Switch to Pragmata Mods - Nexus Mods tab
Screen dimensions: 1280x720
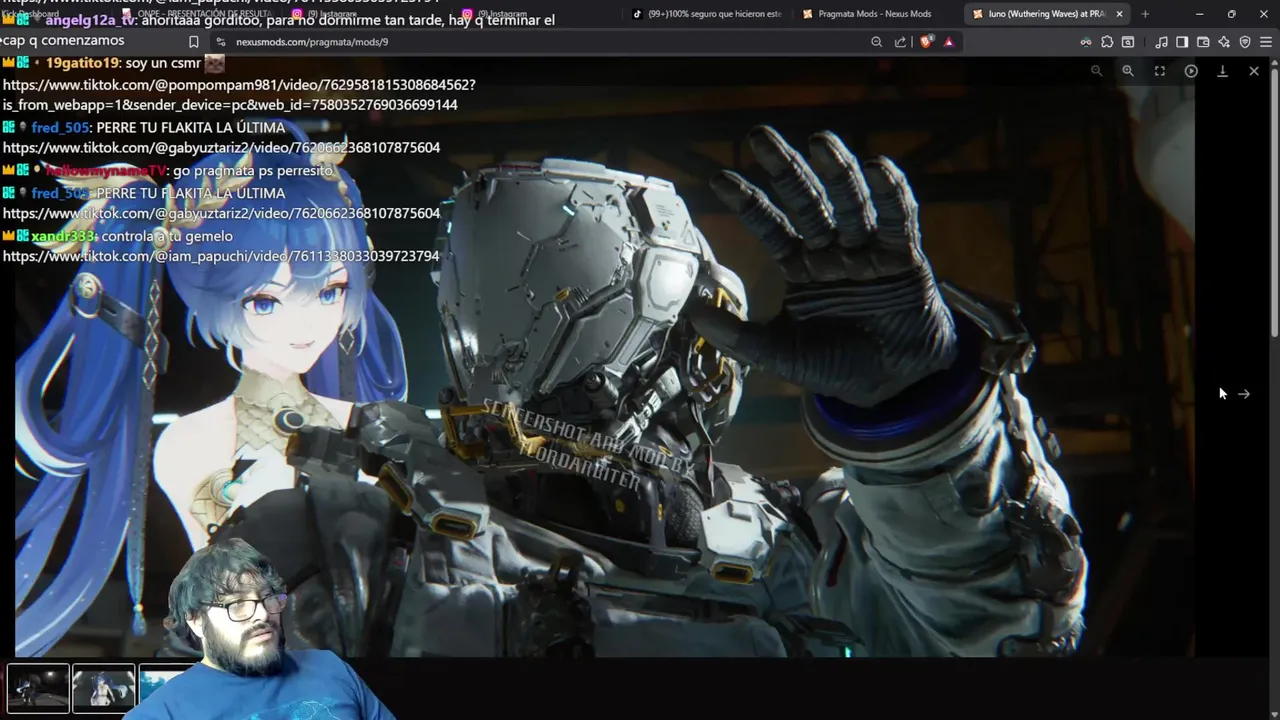click(874, 14)
